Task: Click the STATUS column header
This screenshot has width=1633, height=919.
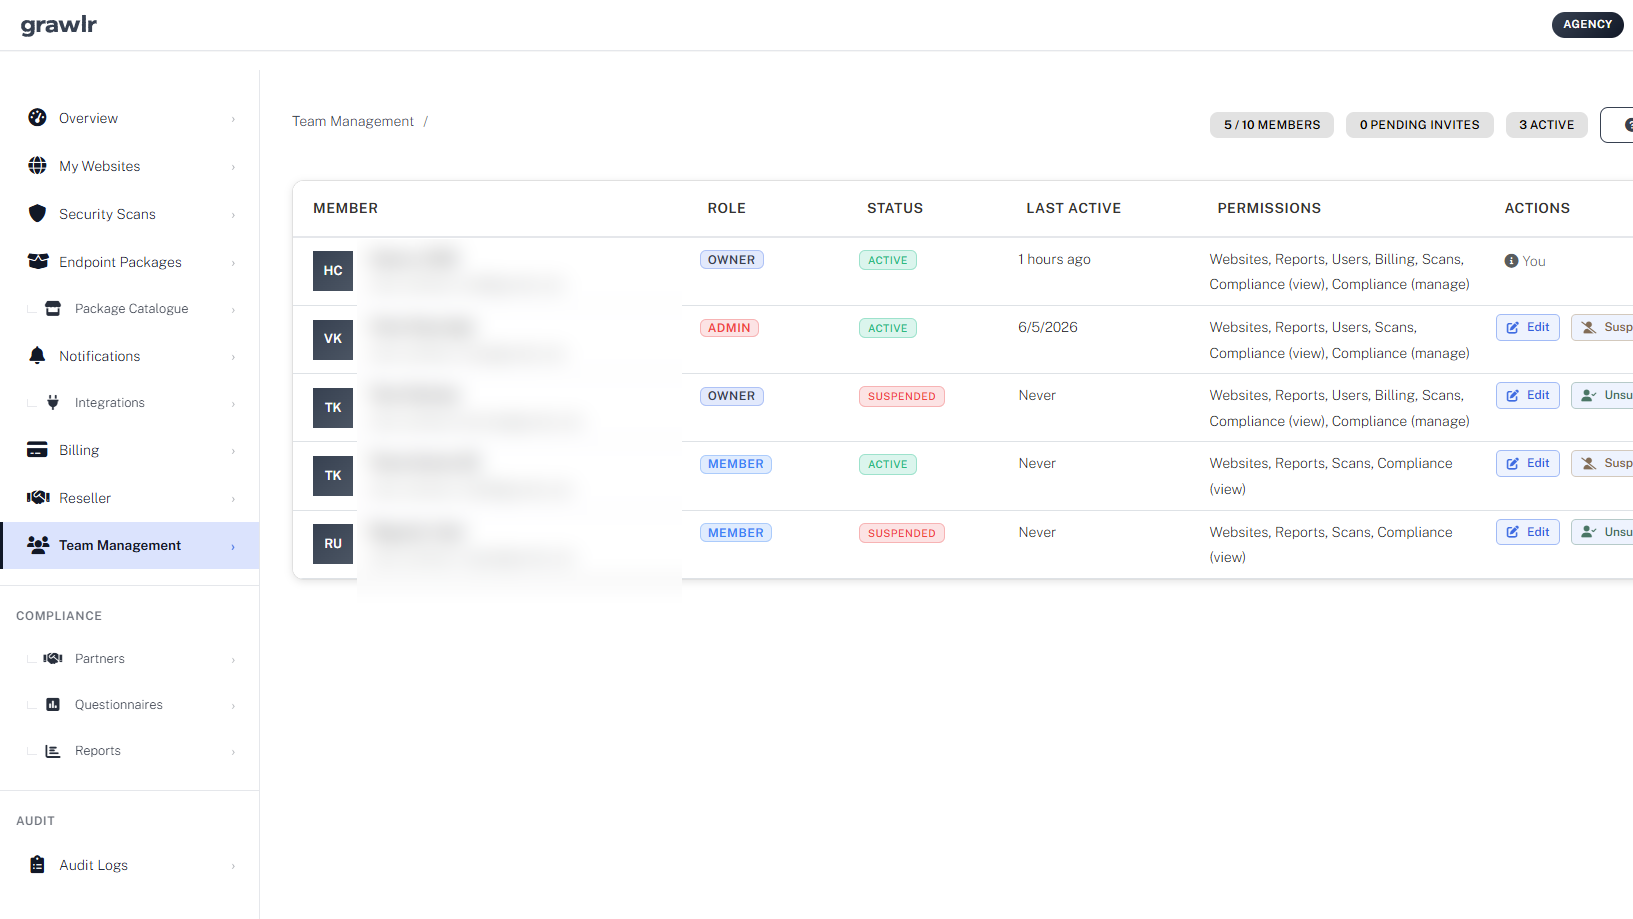Action: click(894, 208)
